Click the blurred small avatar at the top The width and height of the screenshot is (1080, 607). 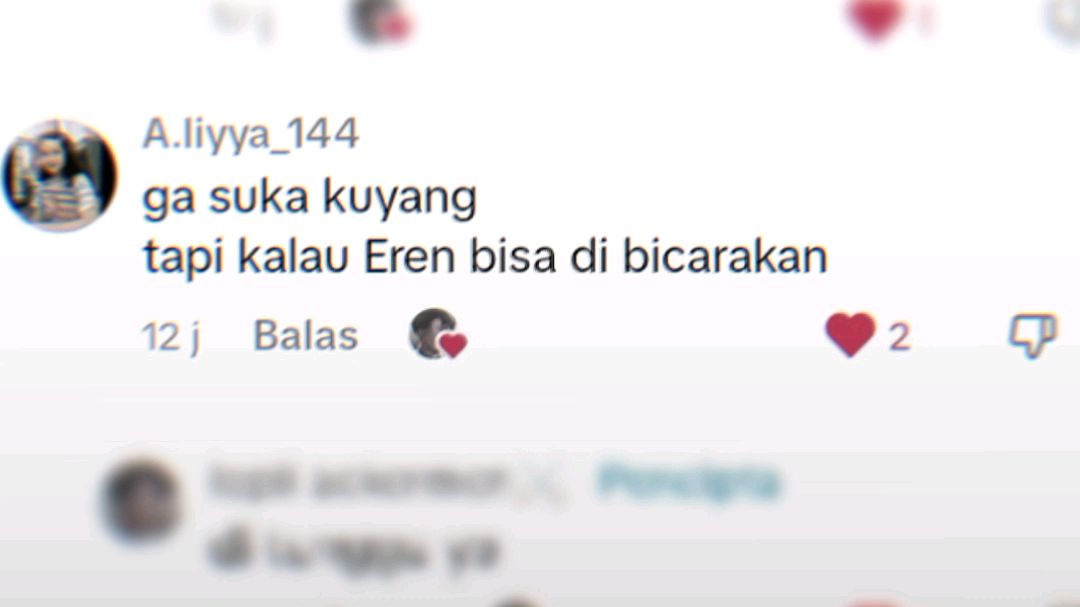pos(381,19)
